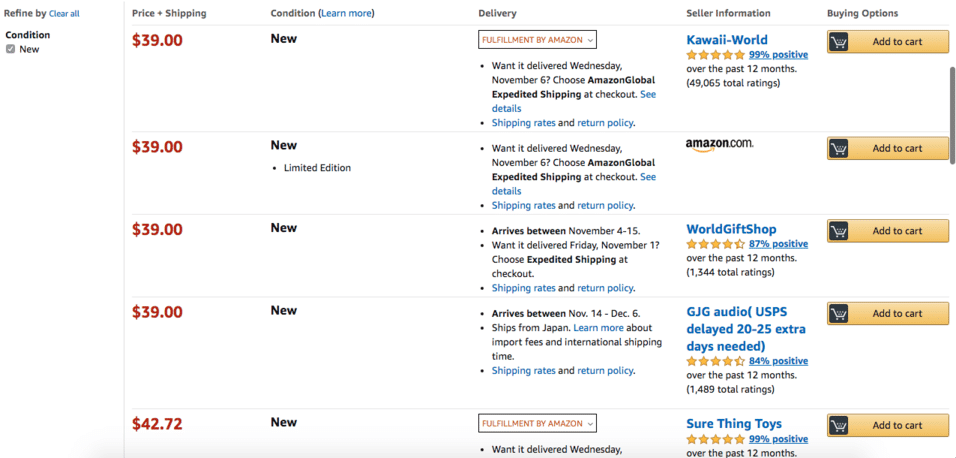Click Kawaii-World's star rating icons
Viewport: 956px width, 458px height.
click(716, 55)
